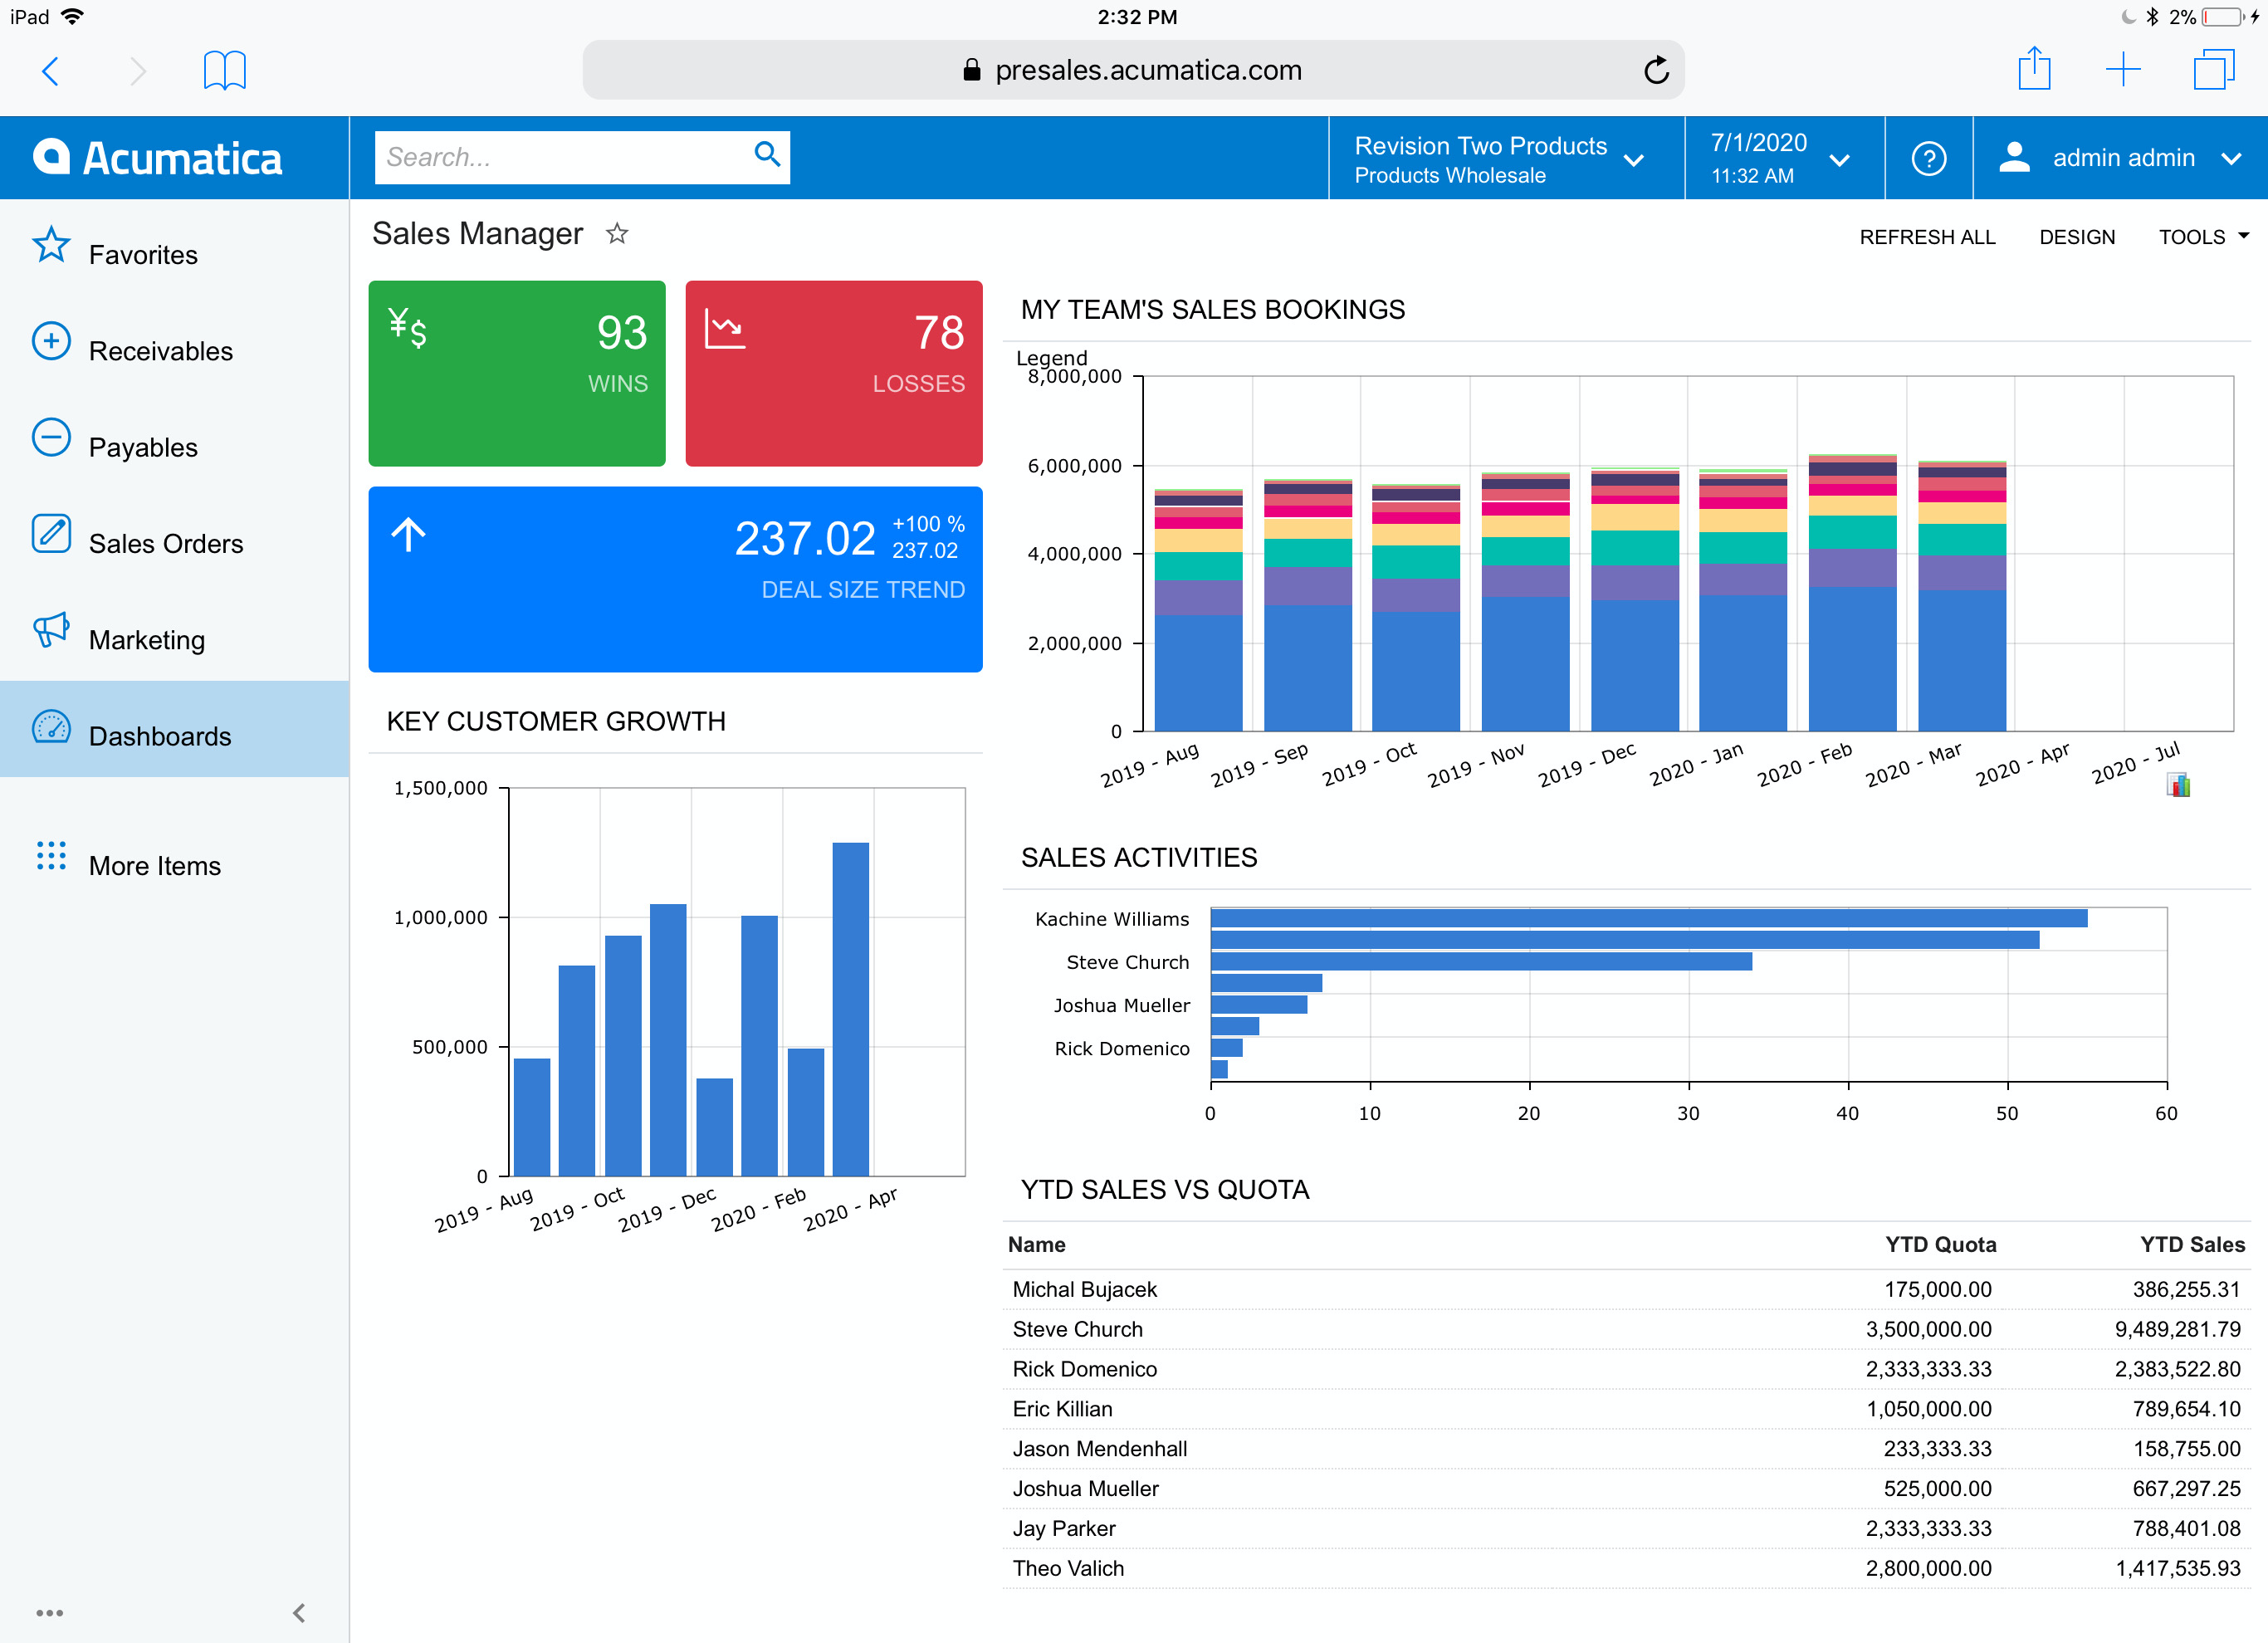
Task: Open More Items grid icon
Action: (x=51, y=857)
